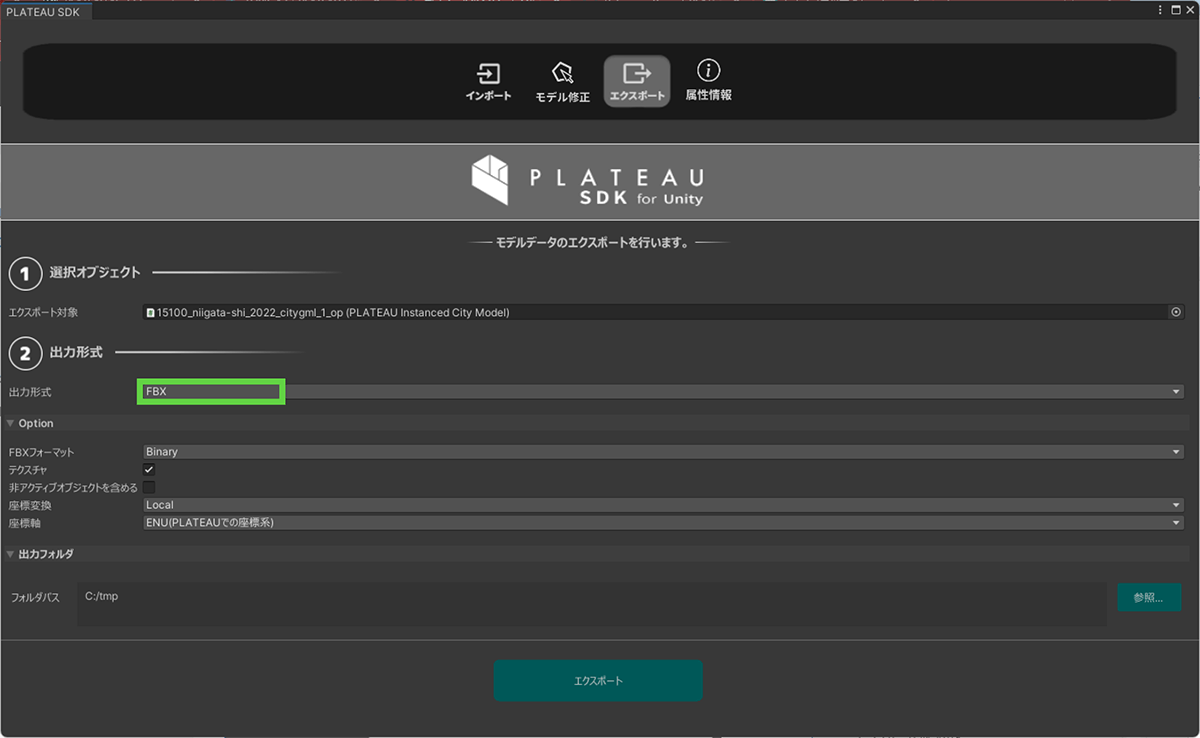Screen dimensions: 1200x738
Task: Click the 選択オブジェクト heading text
Action: pyautogui.click(x=95, y=272)
